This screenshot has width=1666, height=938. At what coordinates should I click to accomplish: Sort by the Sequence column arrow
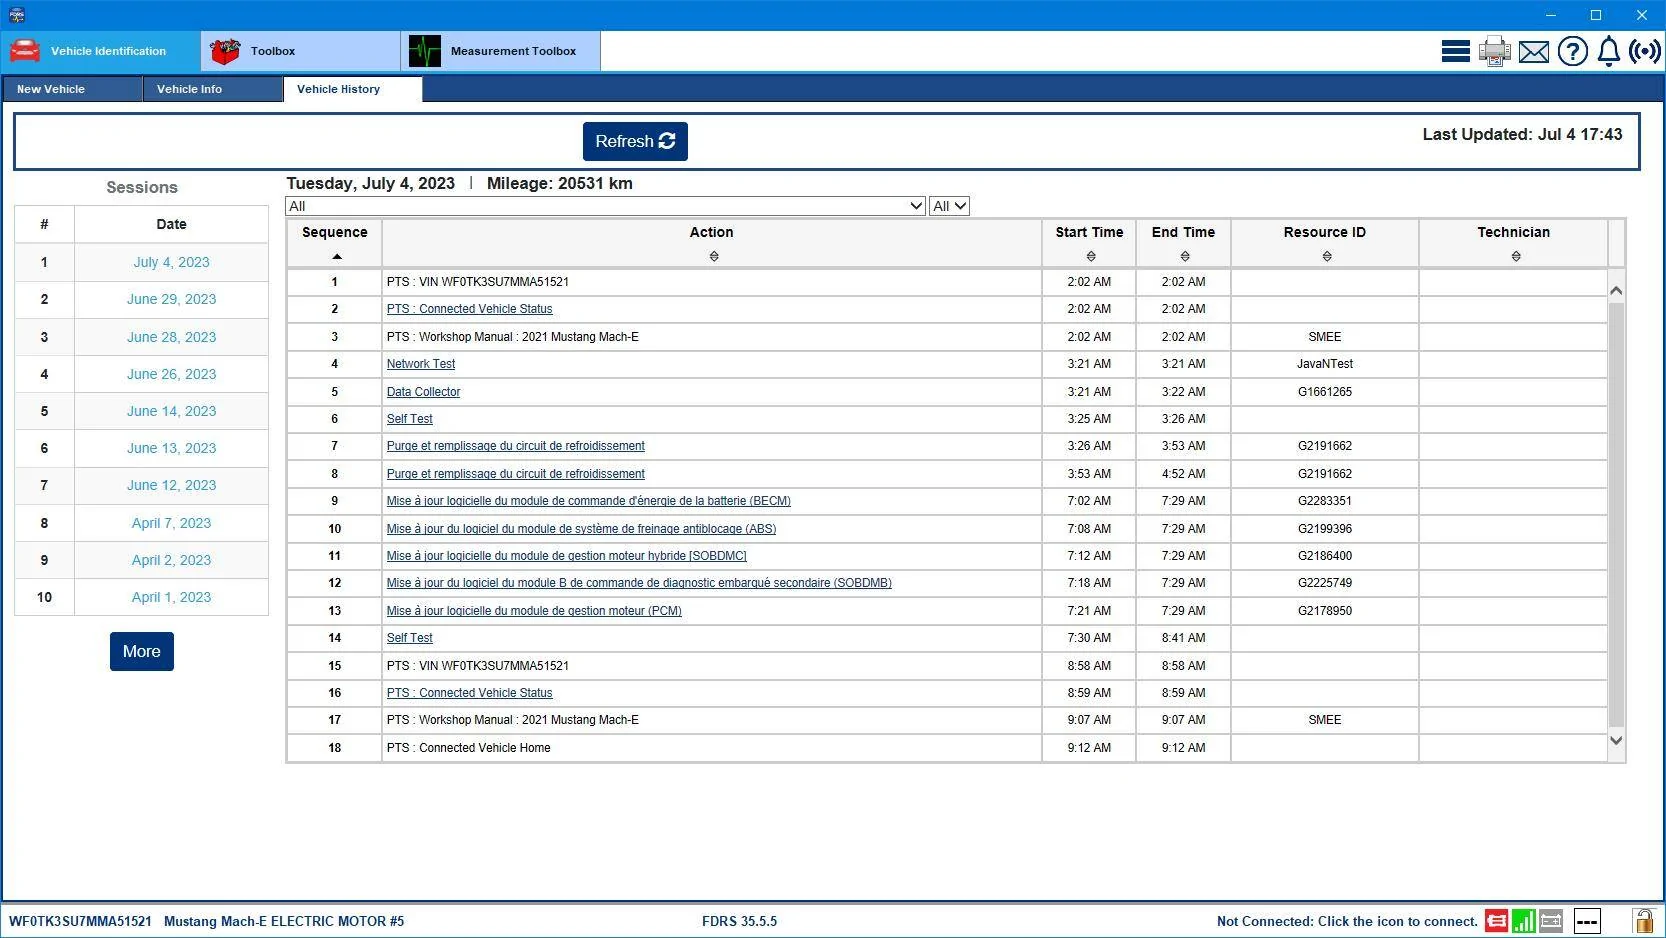(336, 257)
